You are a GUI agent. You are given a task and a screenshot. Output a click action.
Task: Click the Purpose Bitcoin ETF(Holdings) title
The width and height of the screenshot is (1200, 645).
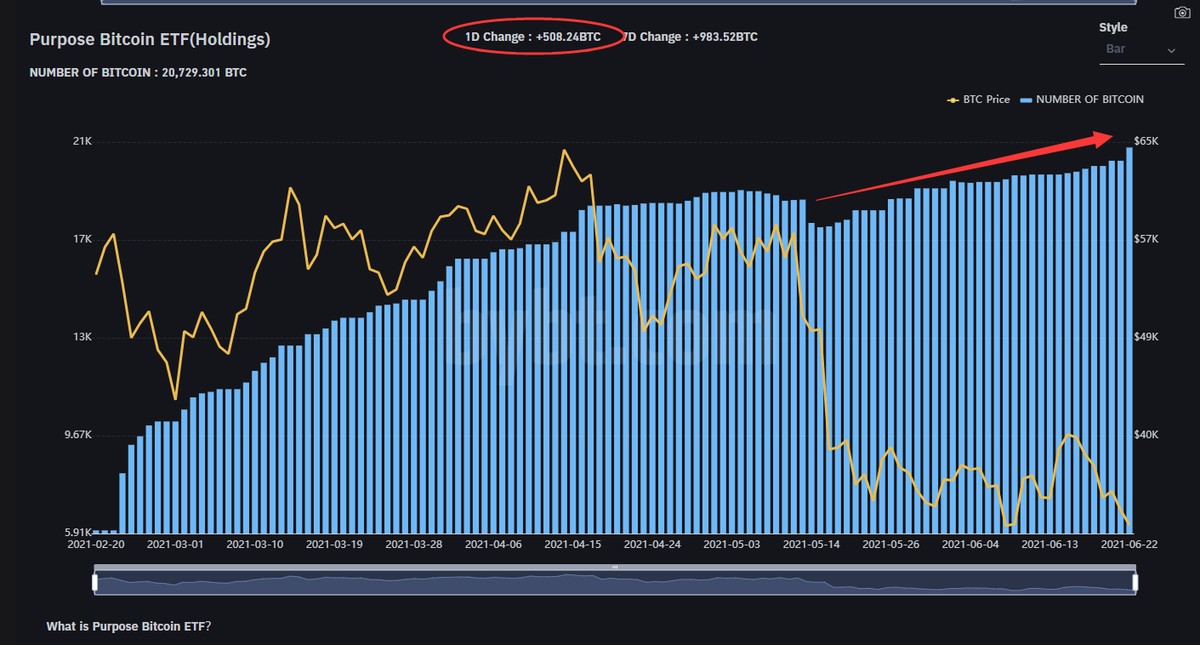click(x=150, y=39)
